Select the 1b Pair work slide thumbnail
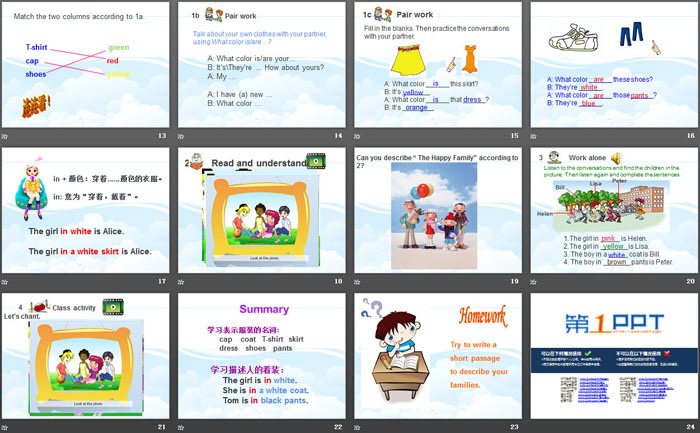This screenshot has width=700, height=433. pyautogui.click(x=262, y=65)
